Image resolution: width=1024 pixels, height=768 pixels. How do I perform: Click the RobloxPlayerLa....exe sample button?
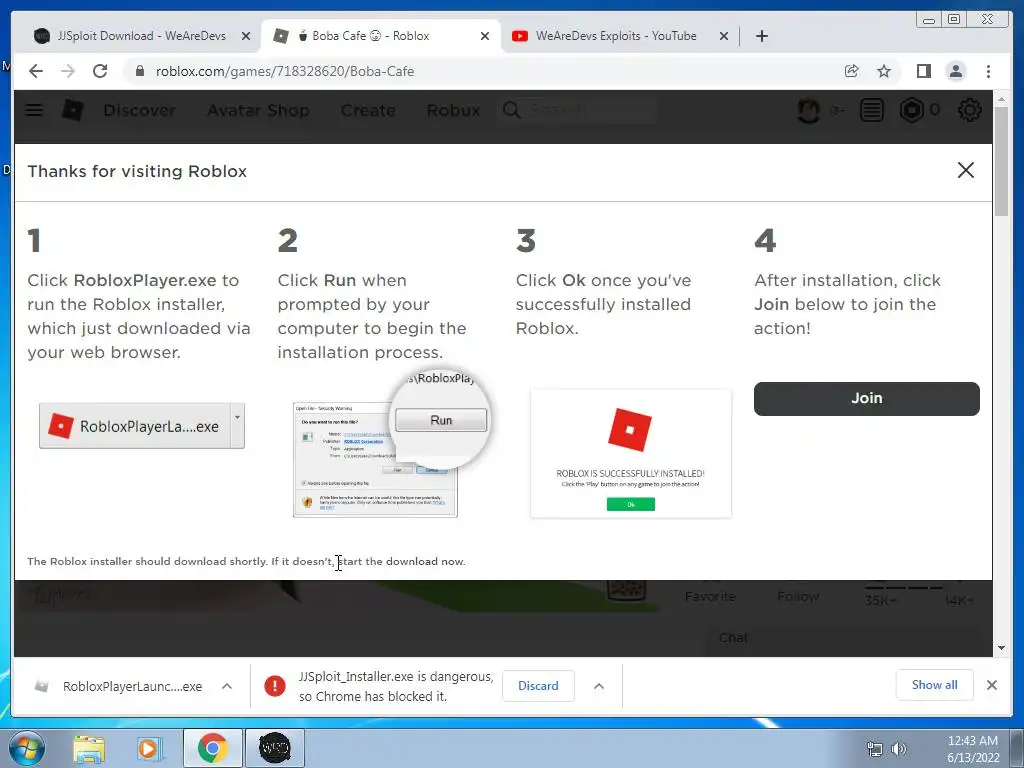coord(135,426)
